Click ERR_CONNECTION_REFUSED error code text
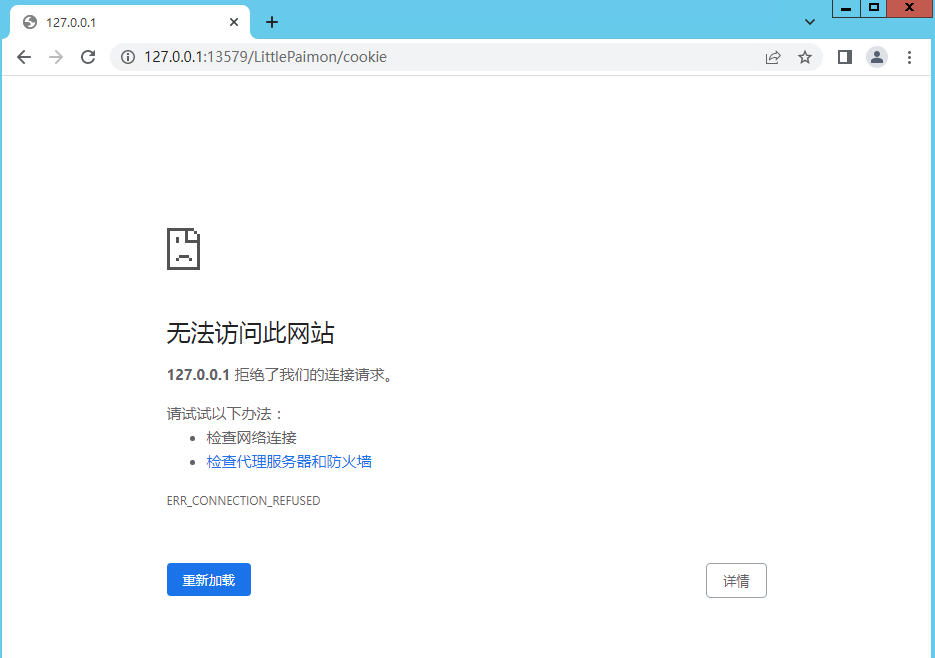The image size is (935, 658). coord(243,501)
